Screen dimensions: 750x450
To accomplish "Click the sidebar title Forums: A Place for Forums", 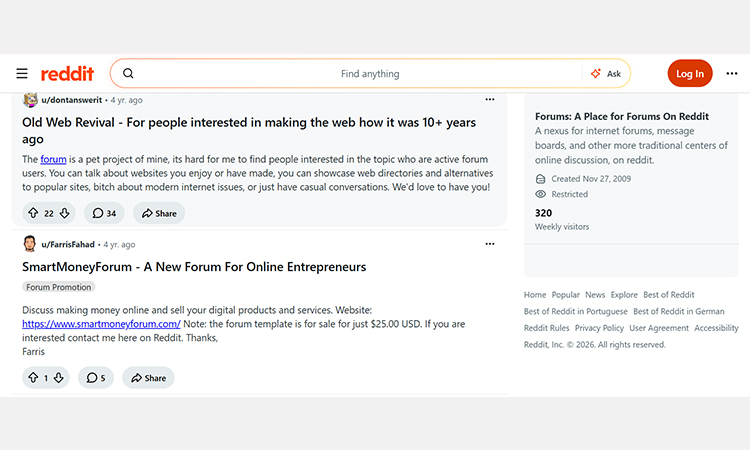I will point(622,116).
